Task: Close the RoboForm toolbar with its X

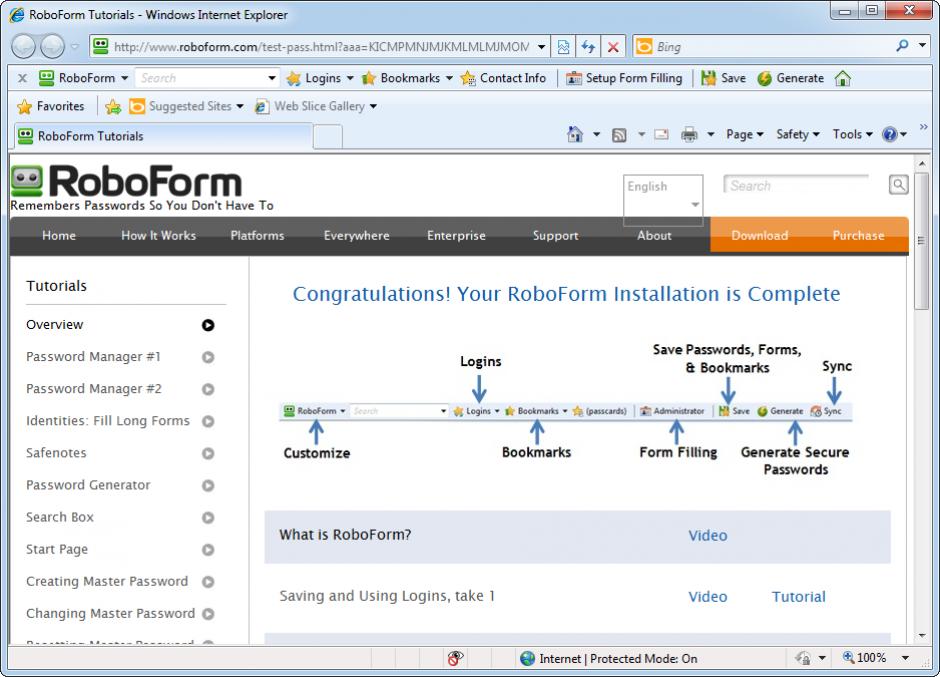Action: click(x=22, y=78)
